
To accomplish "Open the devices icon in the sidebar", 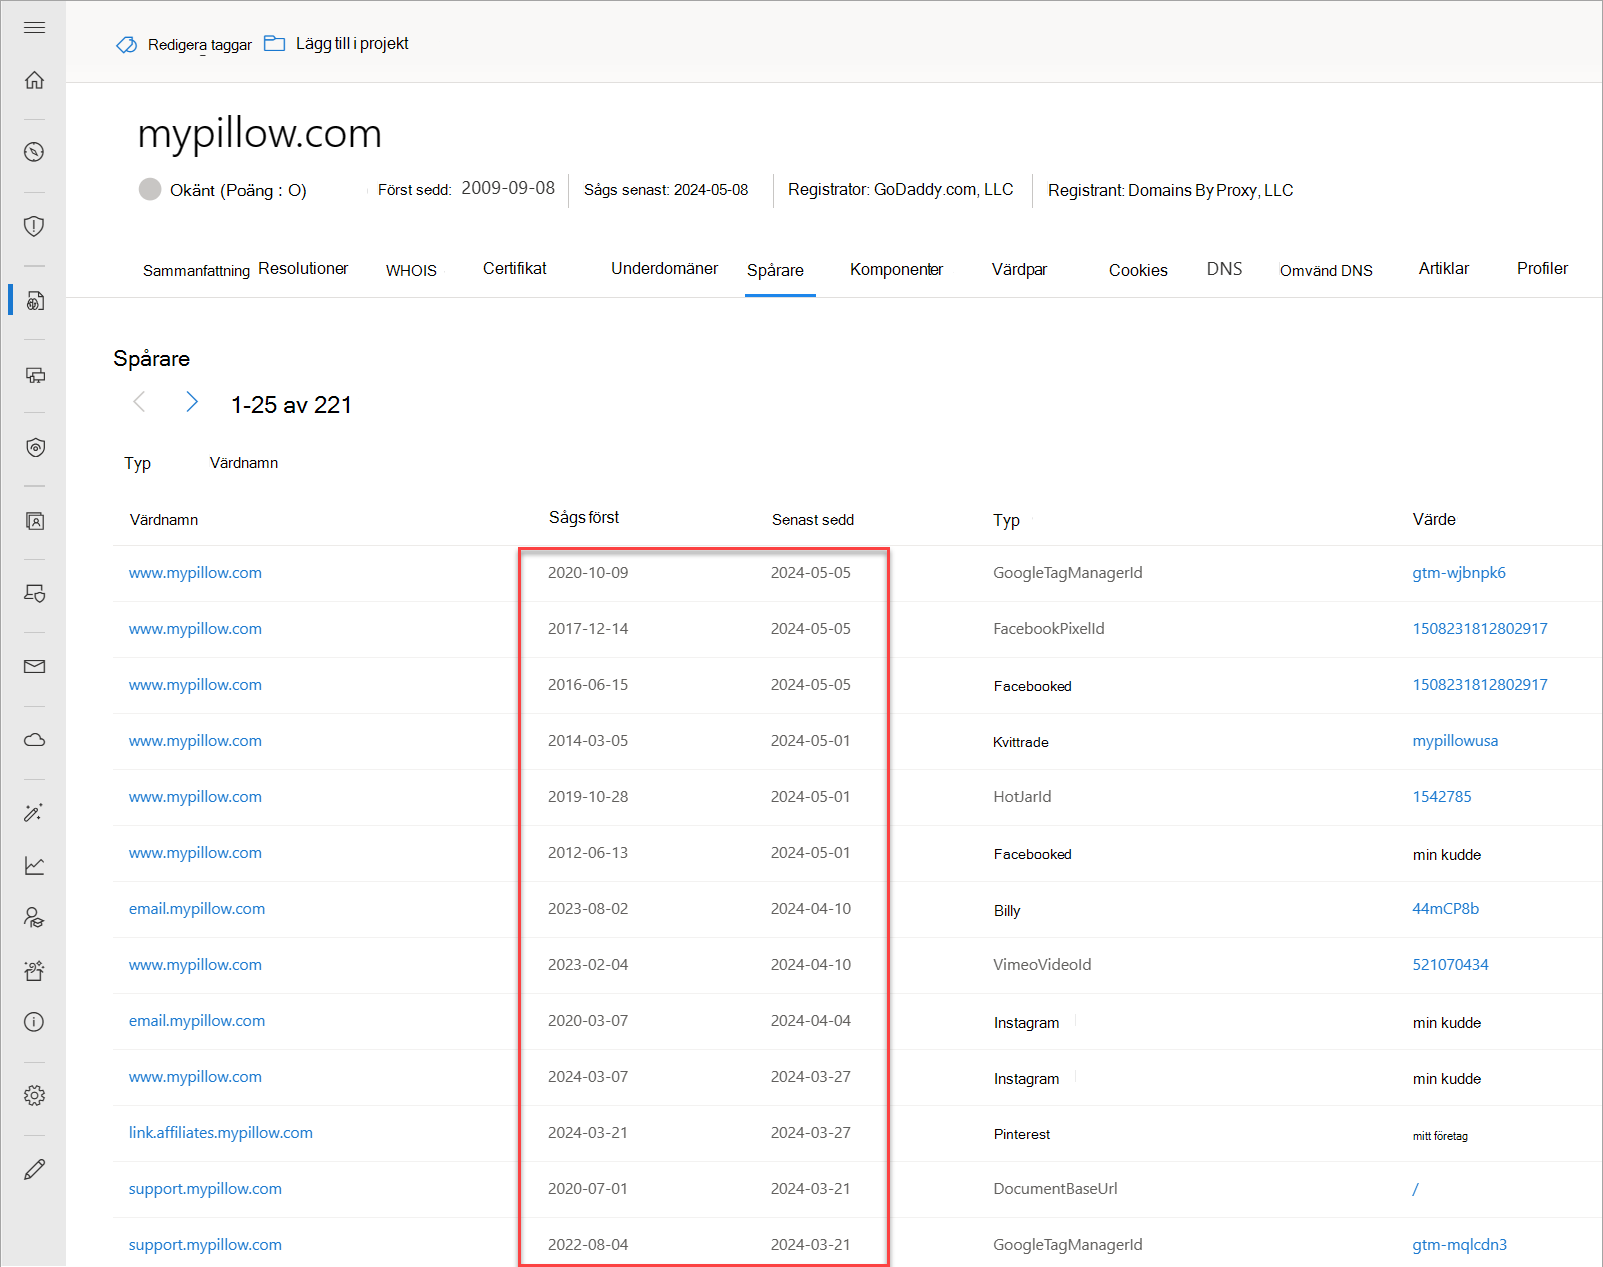I will click(34, 375).
